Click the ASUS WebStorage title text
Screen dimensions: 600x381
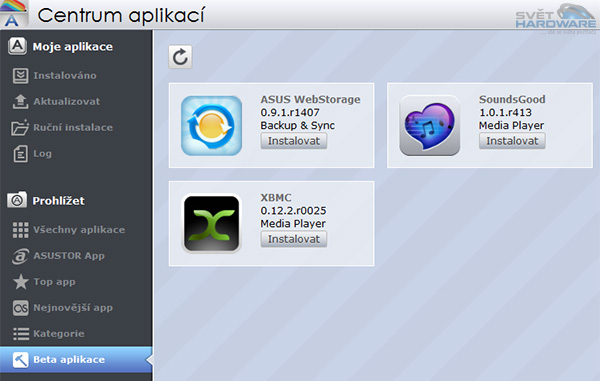click(310, 99)
